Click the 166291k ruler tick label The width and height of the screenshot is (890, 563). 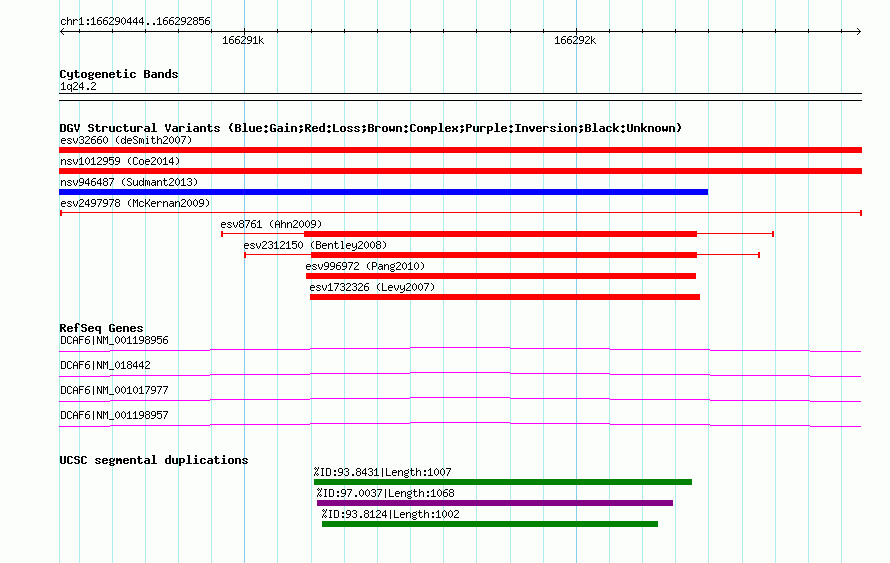[243, 40]
